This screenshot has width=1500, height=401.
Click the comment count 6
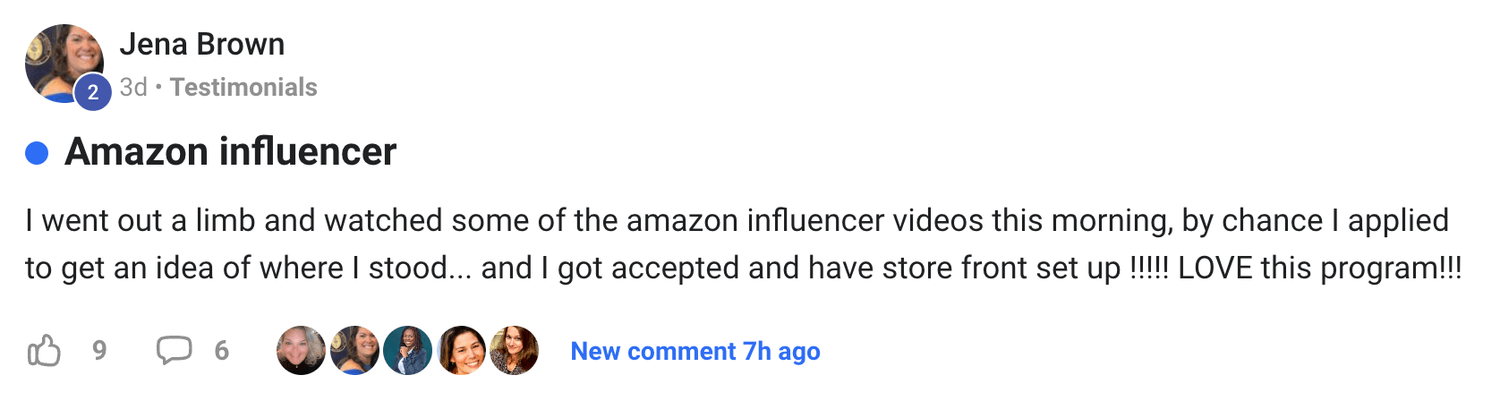222,351
